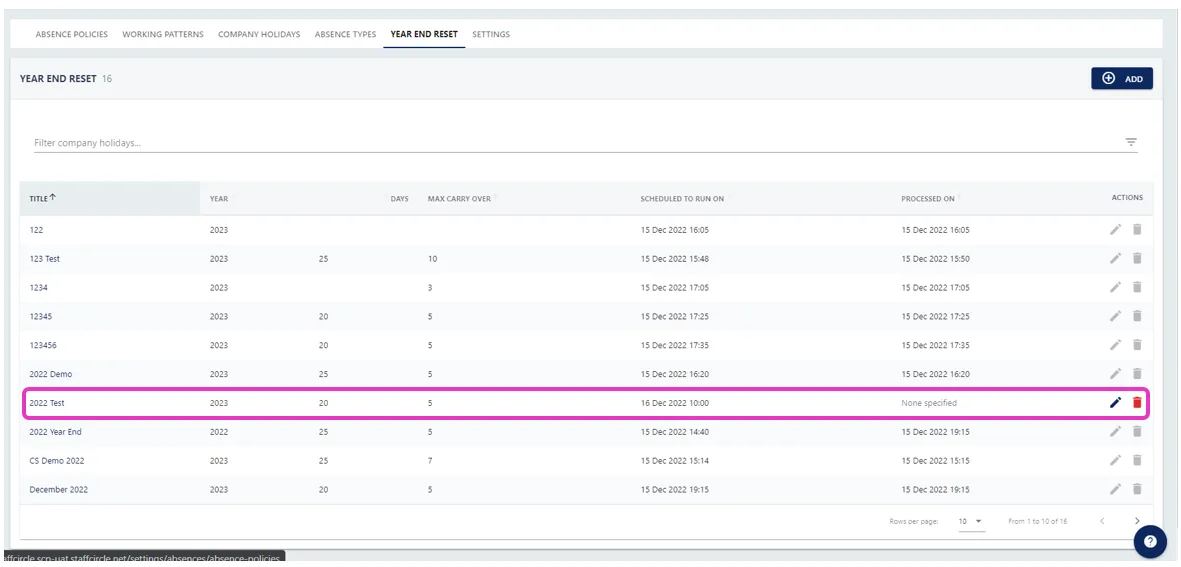
Task: Open the help question mark bubble
Action: click(x=1150, y=541)
